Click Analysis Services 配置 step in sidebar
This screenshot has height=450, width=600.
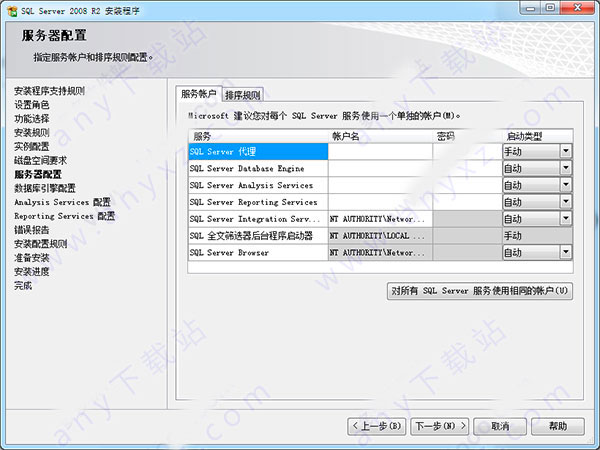62,202
